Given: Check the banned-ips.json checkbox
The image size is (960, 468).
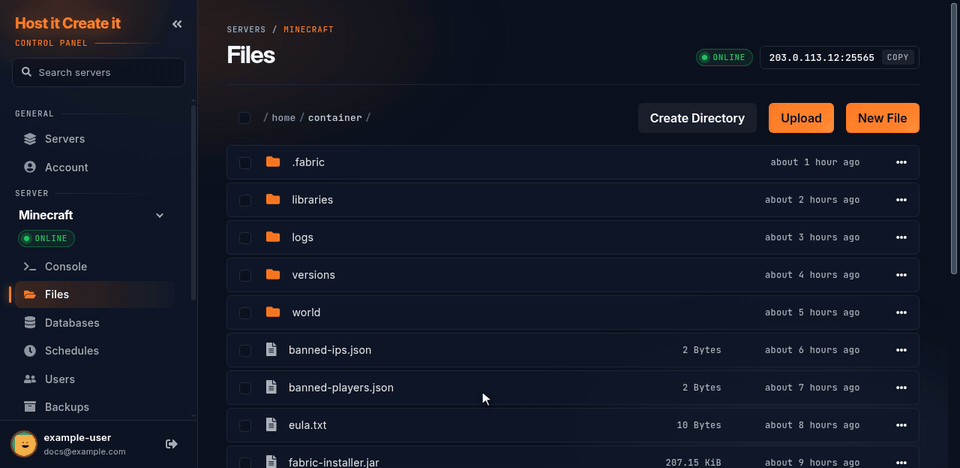Looking at the screenshot, I should click(245, 350).
